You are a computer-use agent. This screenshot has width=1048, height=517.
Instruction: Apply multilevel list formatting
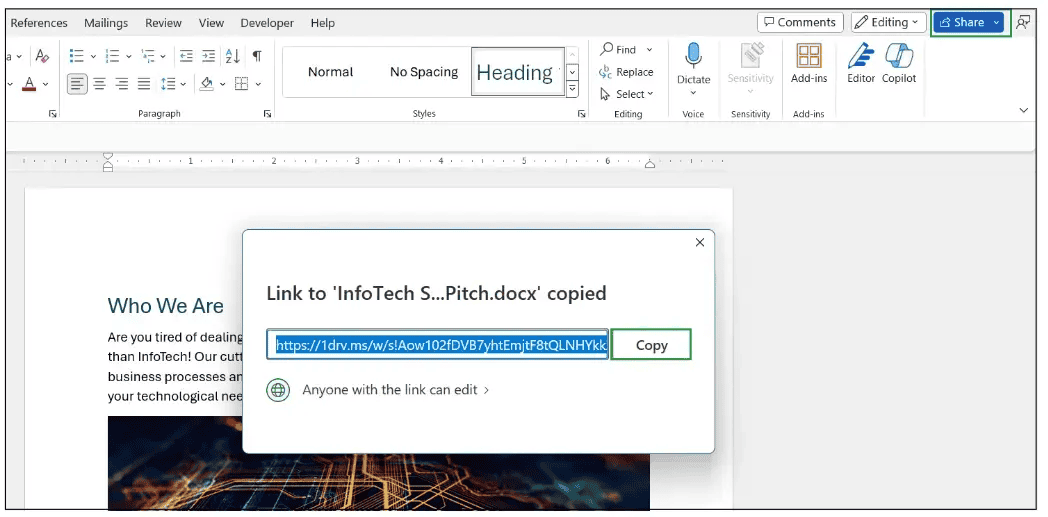[148, 56]
